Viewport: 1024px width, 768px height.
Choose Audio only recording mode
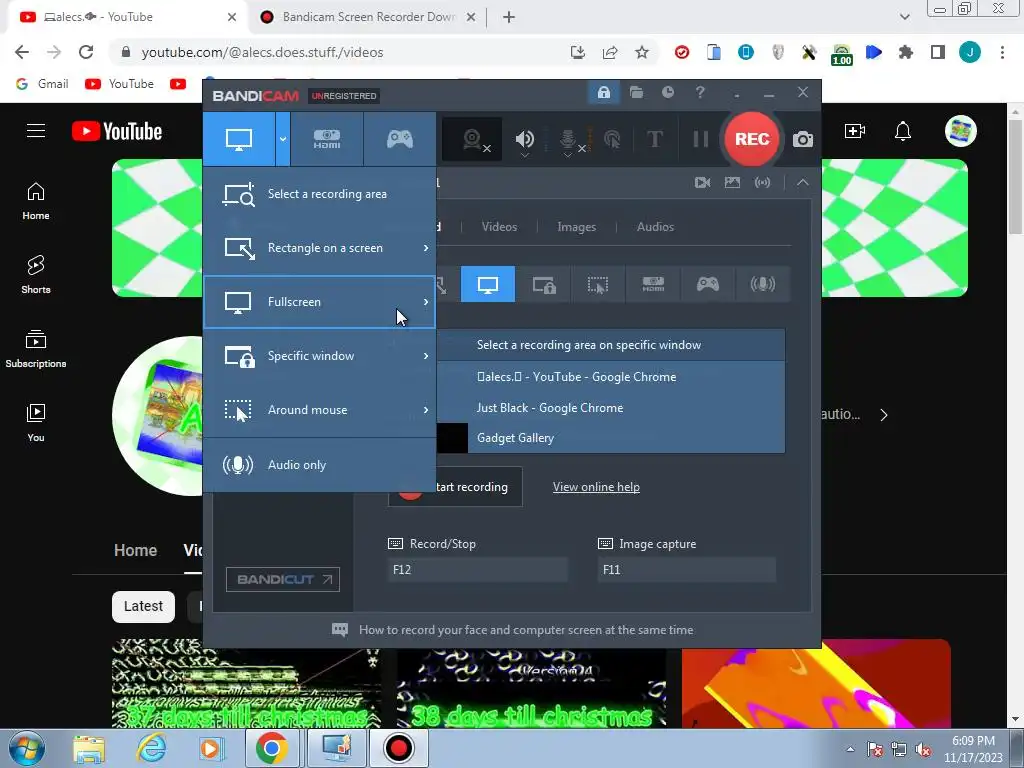(x=319, y=465)
